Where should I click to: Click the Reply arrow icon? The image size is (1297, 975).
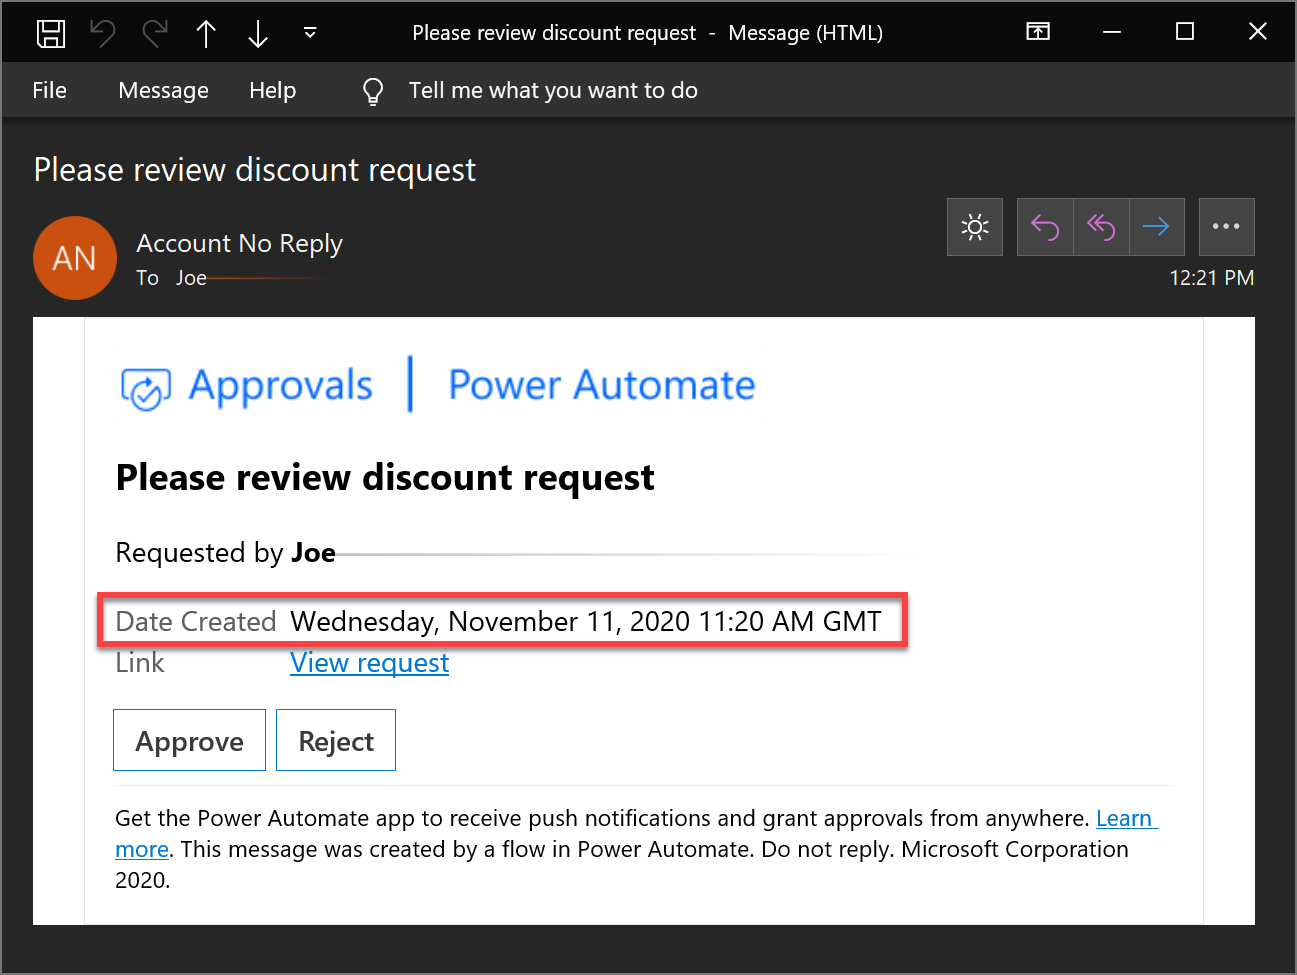click(1045, 227)
